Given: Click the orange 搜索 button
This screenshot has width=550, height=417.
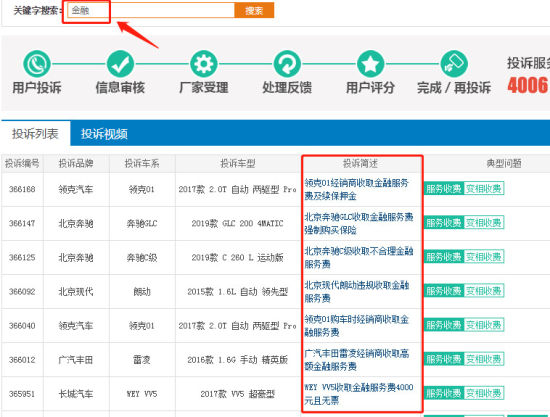Looking at the screenshot, I should click(254, 10).
